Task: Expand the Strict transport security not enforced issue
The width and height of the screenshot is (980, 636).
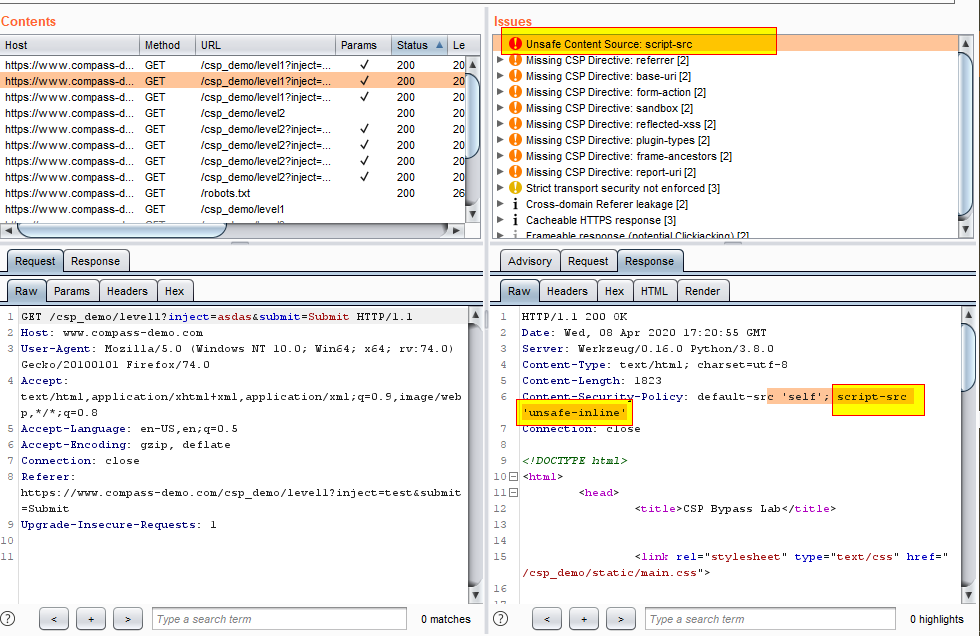Action: point(500,188)
